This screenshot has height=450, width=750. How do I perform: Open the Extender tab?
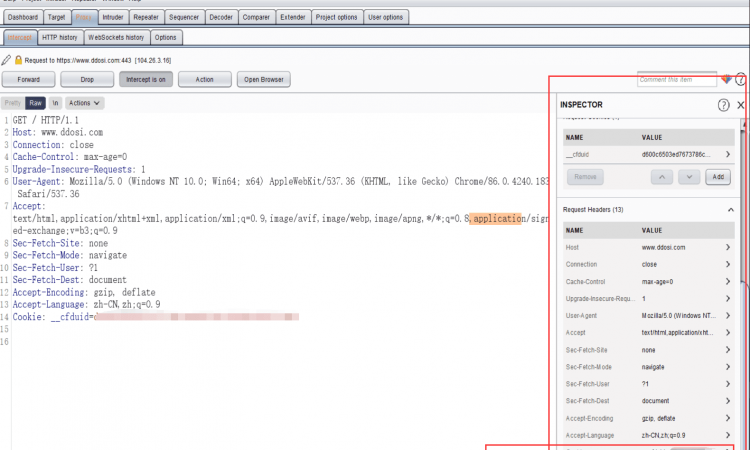pos(293,17)
